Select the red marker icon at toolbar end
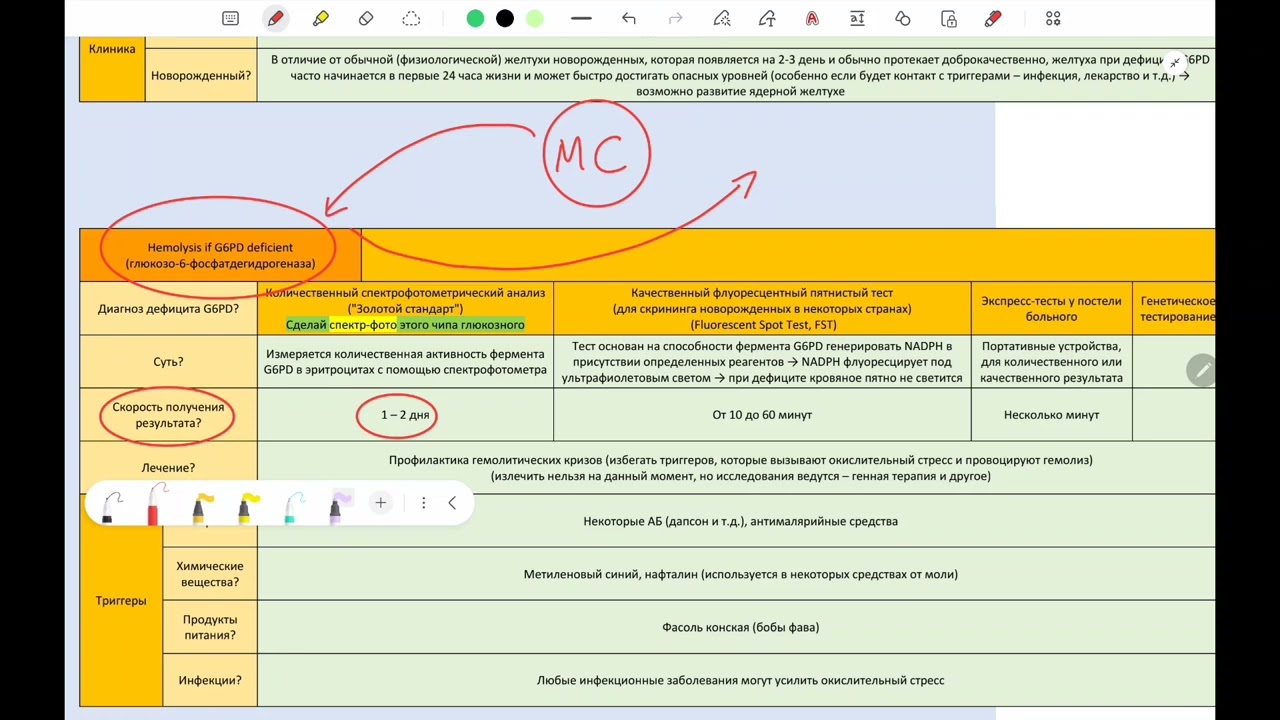This screenshot has height=720, width=1280. (993, 18)
